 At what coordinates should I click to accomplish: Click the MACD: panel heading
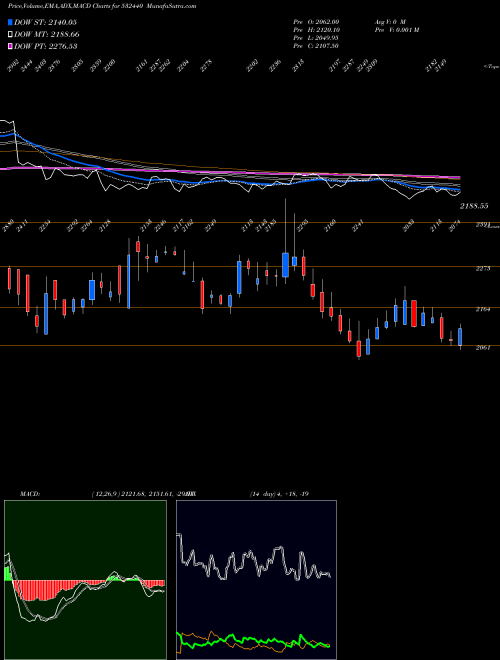pyautogui.click(x=30, y=494)
